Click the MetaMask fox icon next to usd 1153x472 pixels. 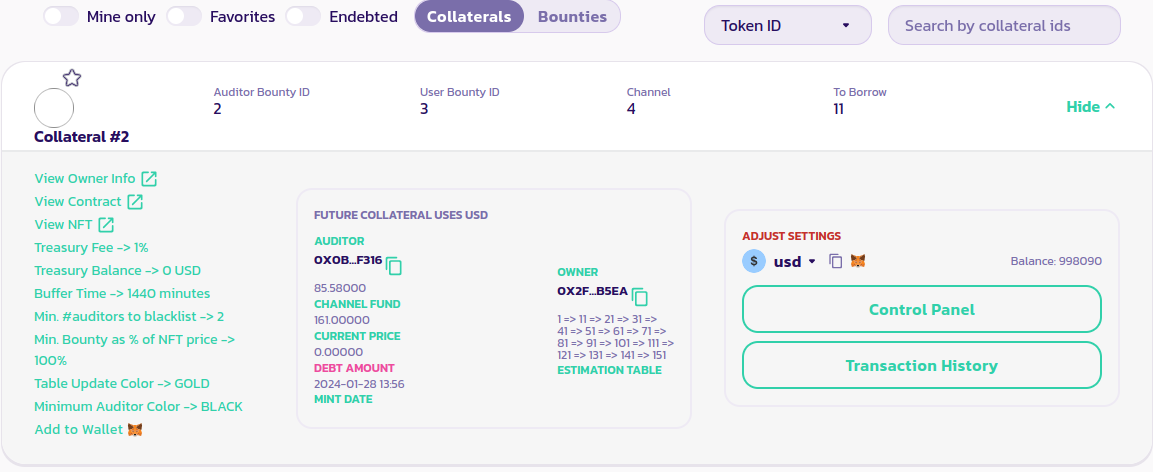(858, 261)
